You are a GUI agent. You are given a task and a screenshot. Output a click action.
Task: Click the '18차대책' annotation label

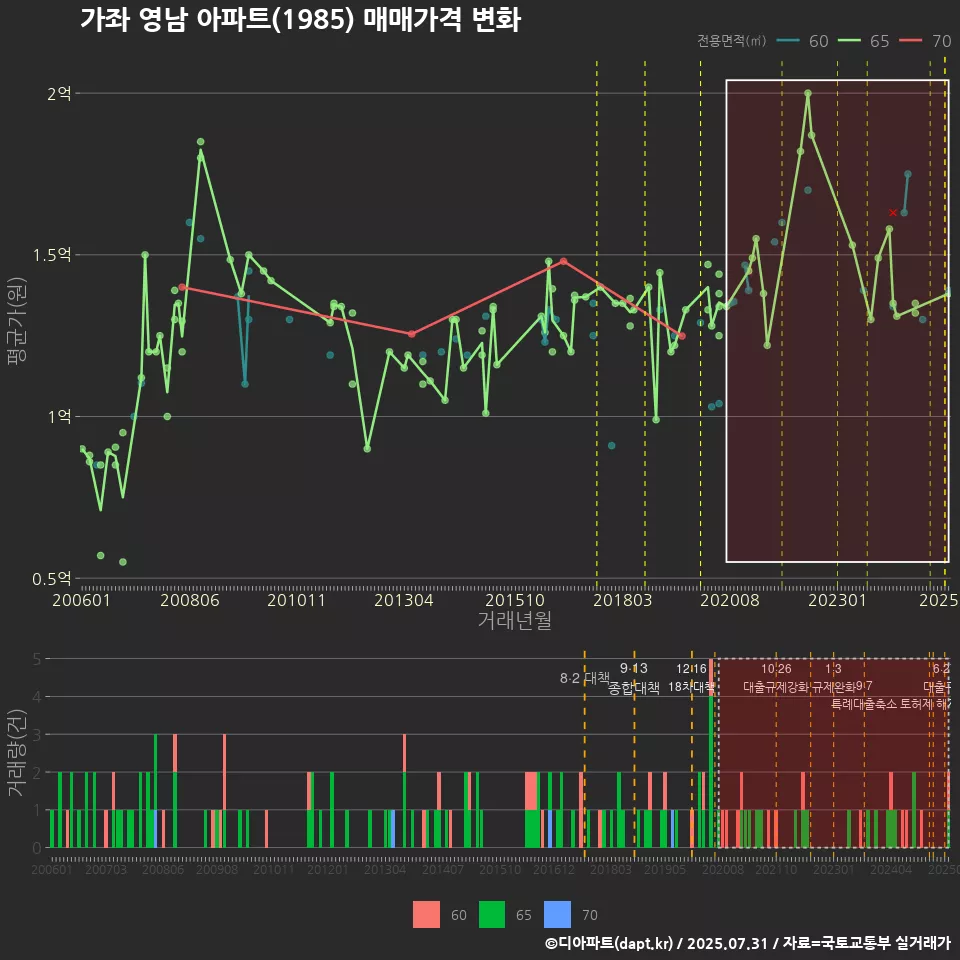(x=691, y=687)
